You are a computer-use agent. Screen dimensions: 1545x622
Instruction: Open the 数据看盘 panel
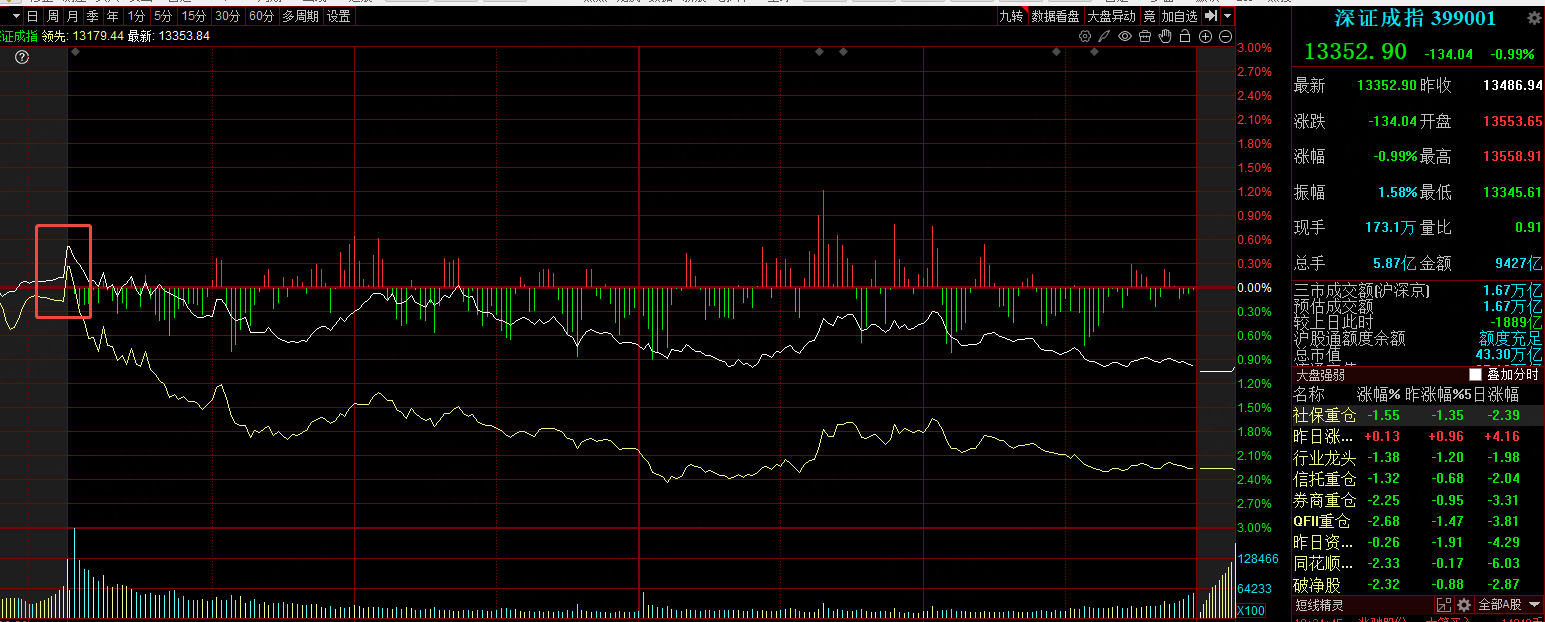pyautogui.click(x=1055, y=16)
